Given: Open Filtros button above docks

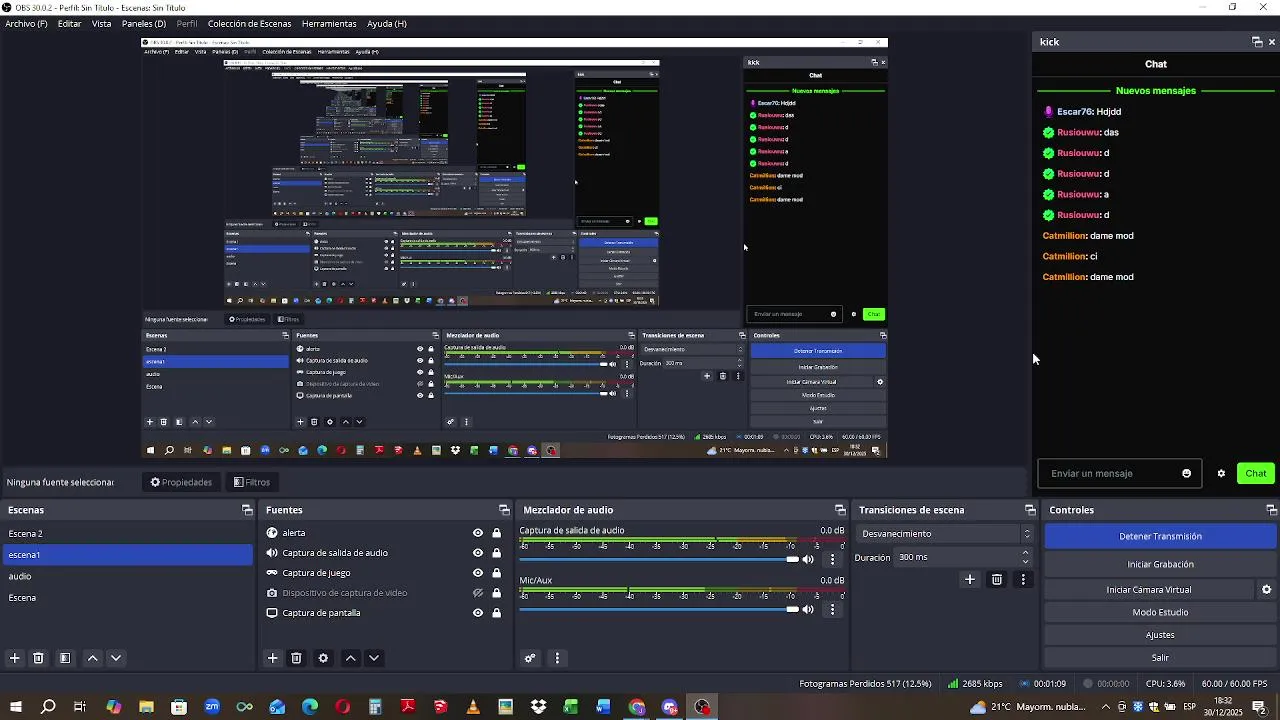Looking at the screenshot, I should pyautogui.click(x=252, y=482).
